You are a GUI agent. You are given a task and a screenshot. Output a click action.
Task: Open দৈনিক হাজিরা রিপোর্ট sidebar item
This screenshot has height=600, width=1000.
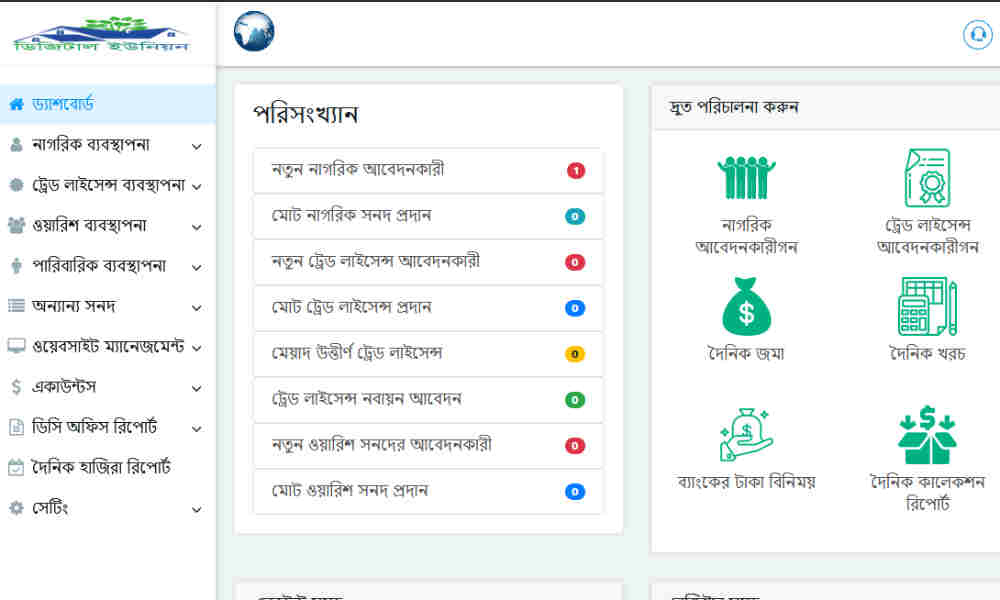tap(100, 468)
